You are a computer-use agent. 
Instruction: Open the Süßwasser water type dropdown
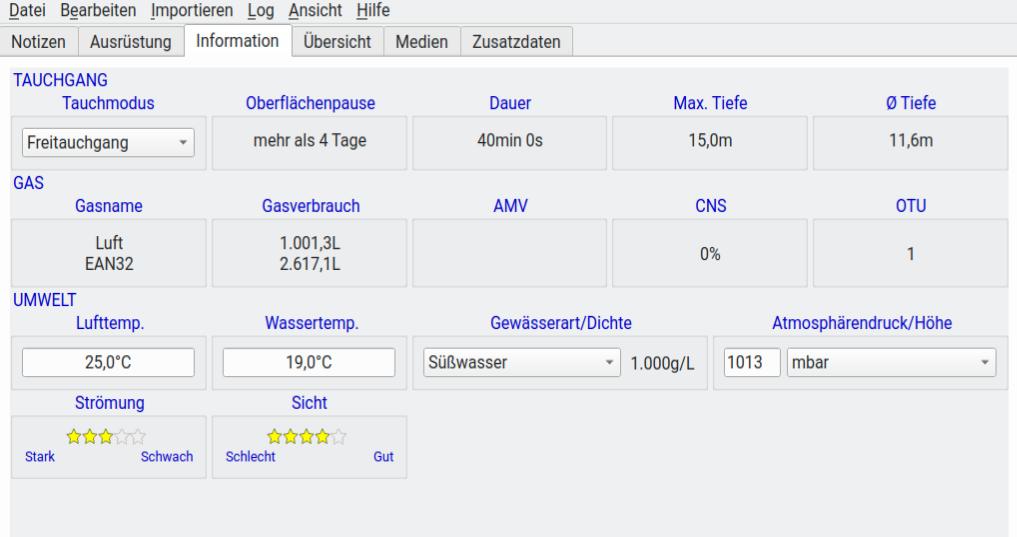coord(521,363)
